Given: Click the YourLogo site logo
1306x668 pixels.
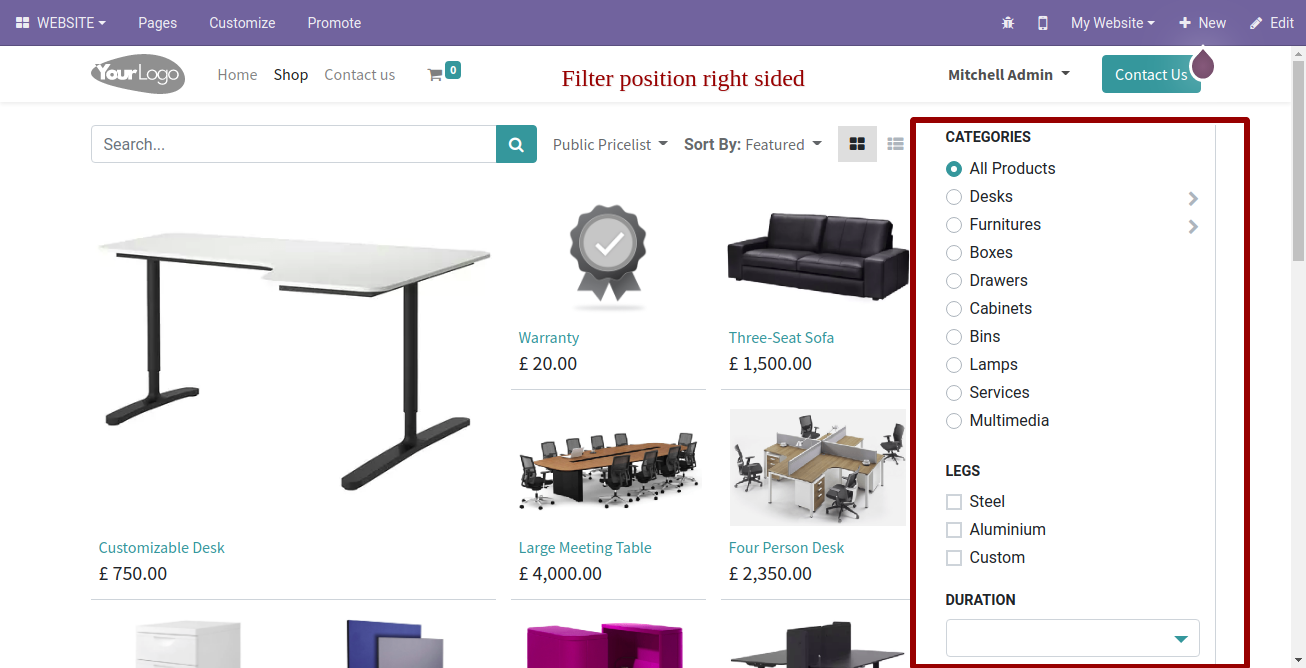Looking at the screenshot, I should point(138,74).
